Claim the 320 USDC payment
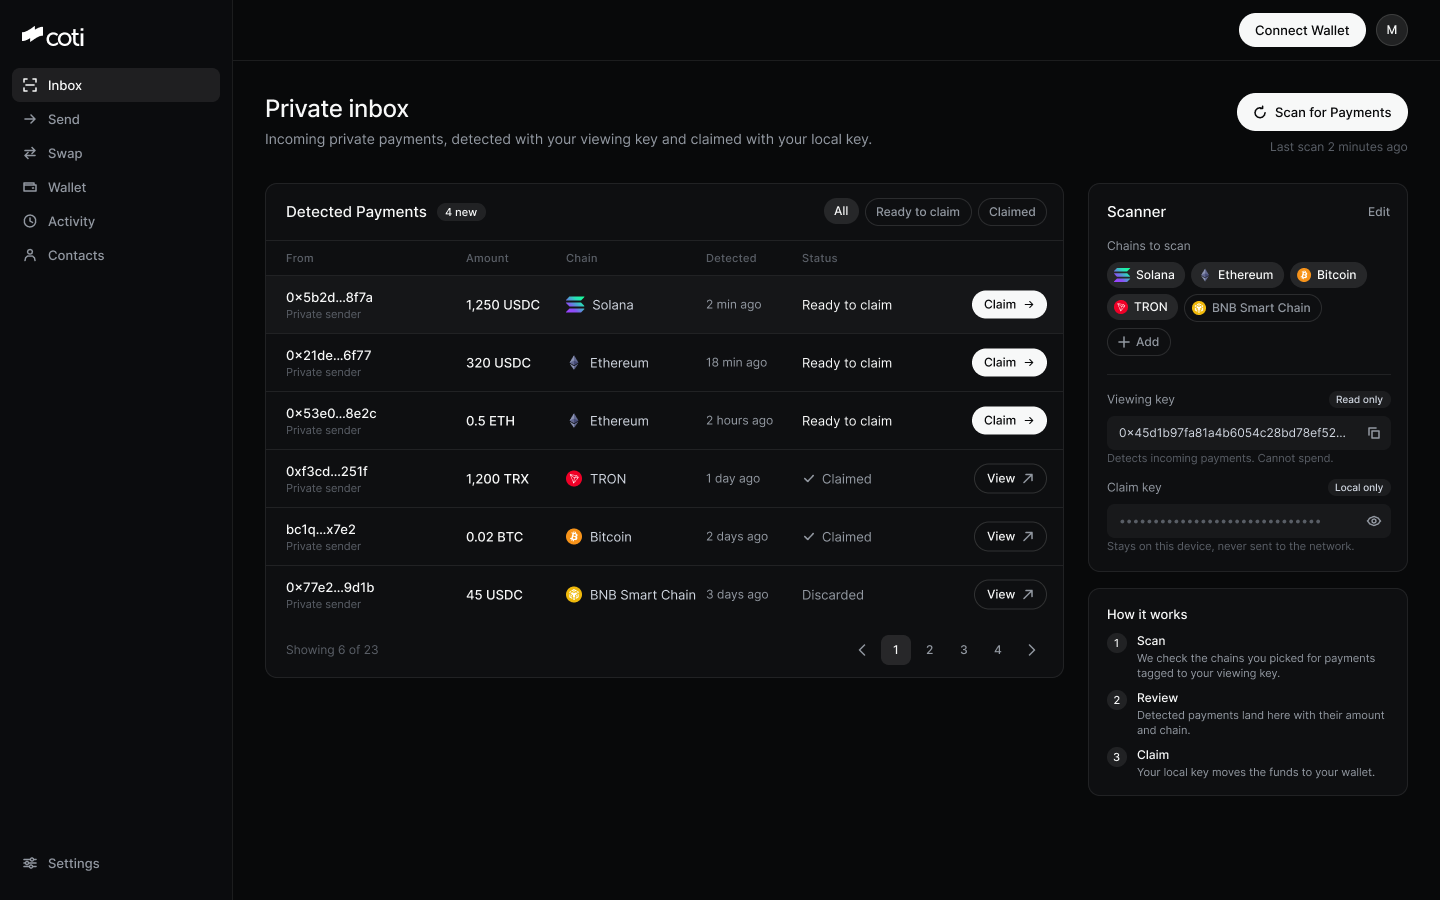The width and height of the screenshot is (1440, 900). pyautogui.click(x=1009, y=363)
